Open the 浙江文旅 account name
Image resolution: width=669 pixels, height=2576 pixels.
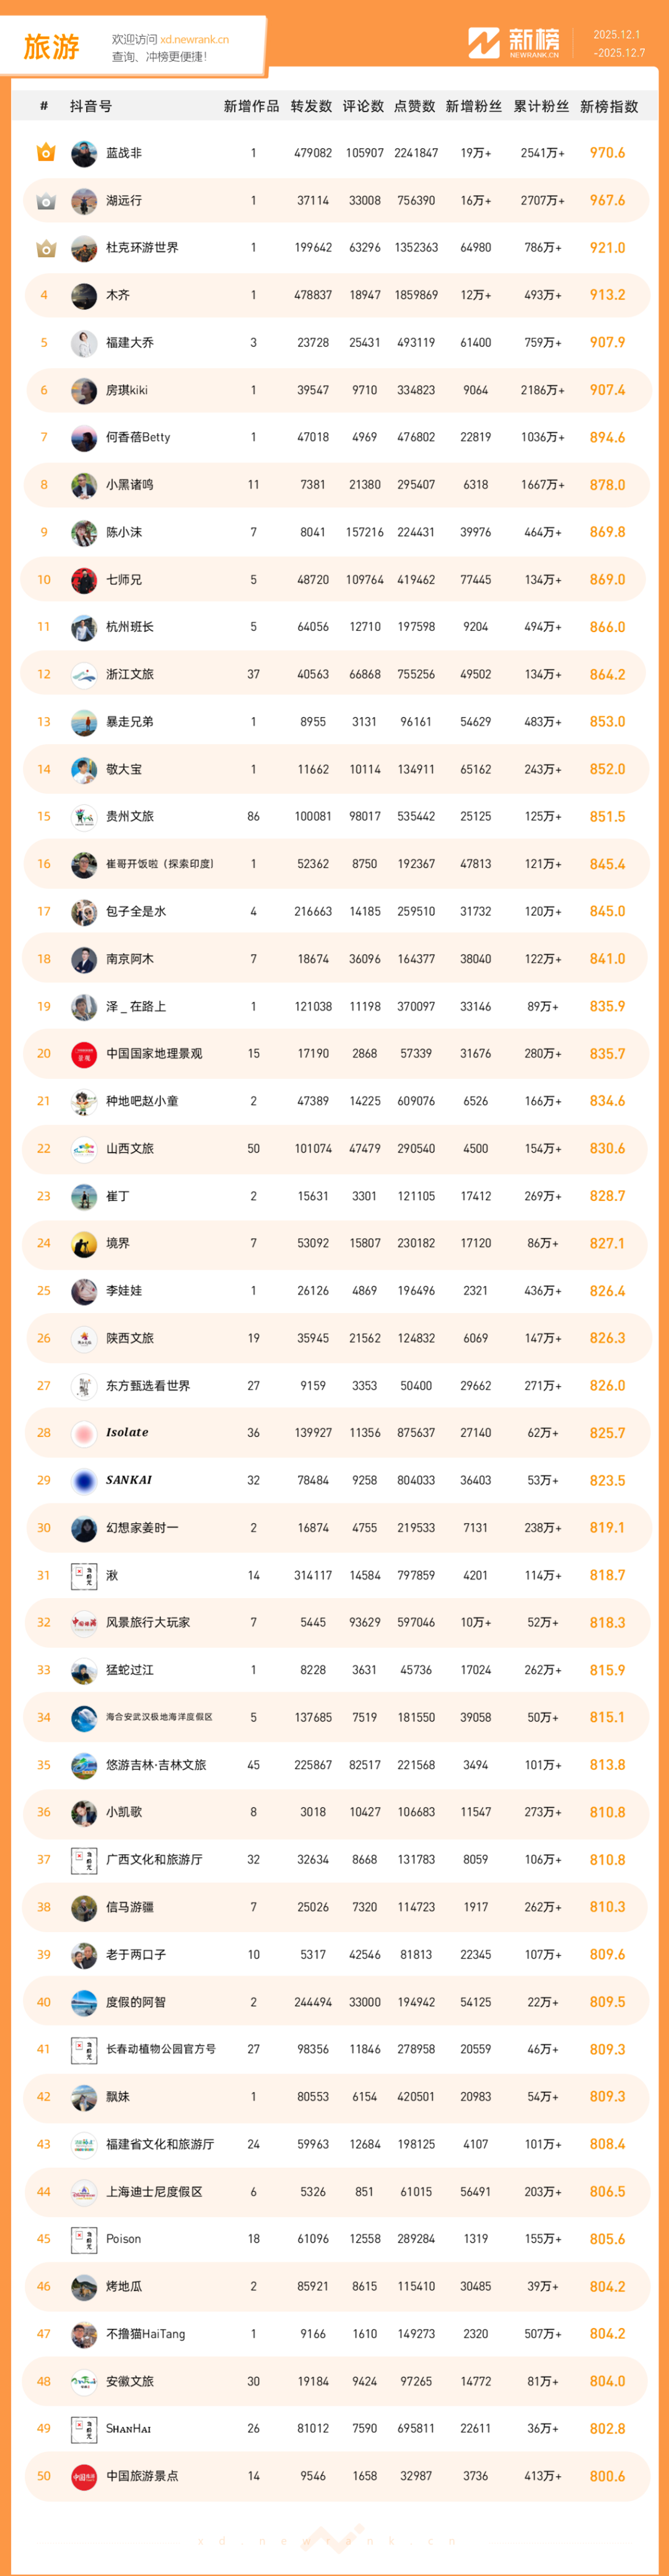[130, 674]
